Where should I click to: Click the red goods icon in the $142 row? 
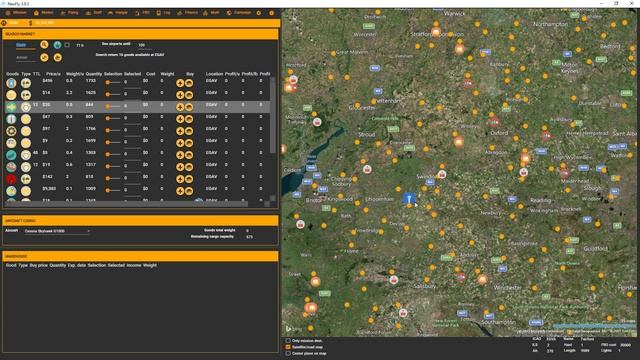tap(11, 179)
